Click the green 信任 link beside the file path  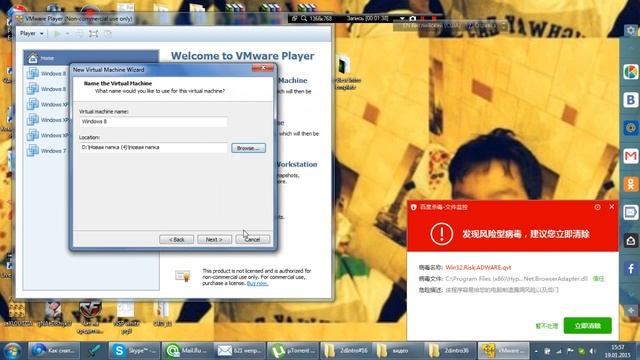point(598,279)
